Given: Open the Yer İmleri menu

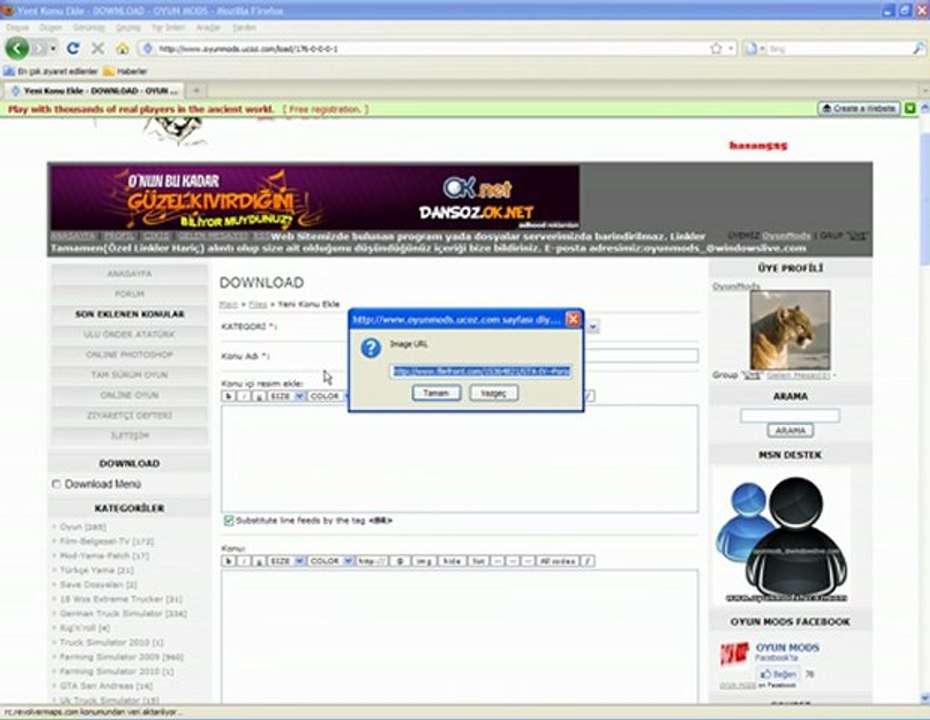Looking at the screenshot, I should 168,27.
